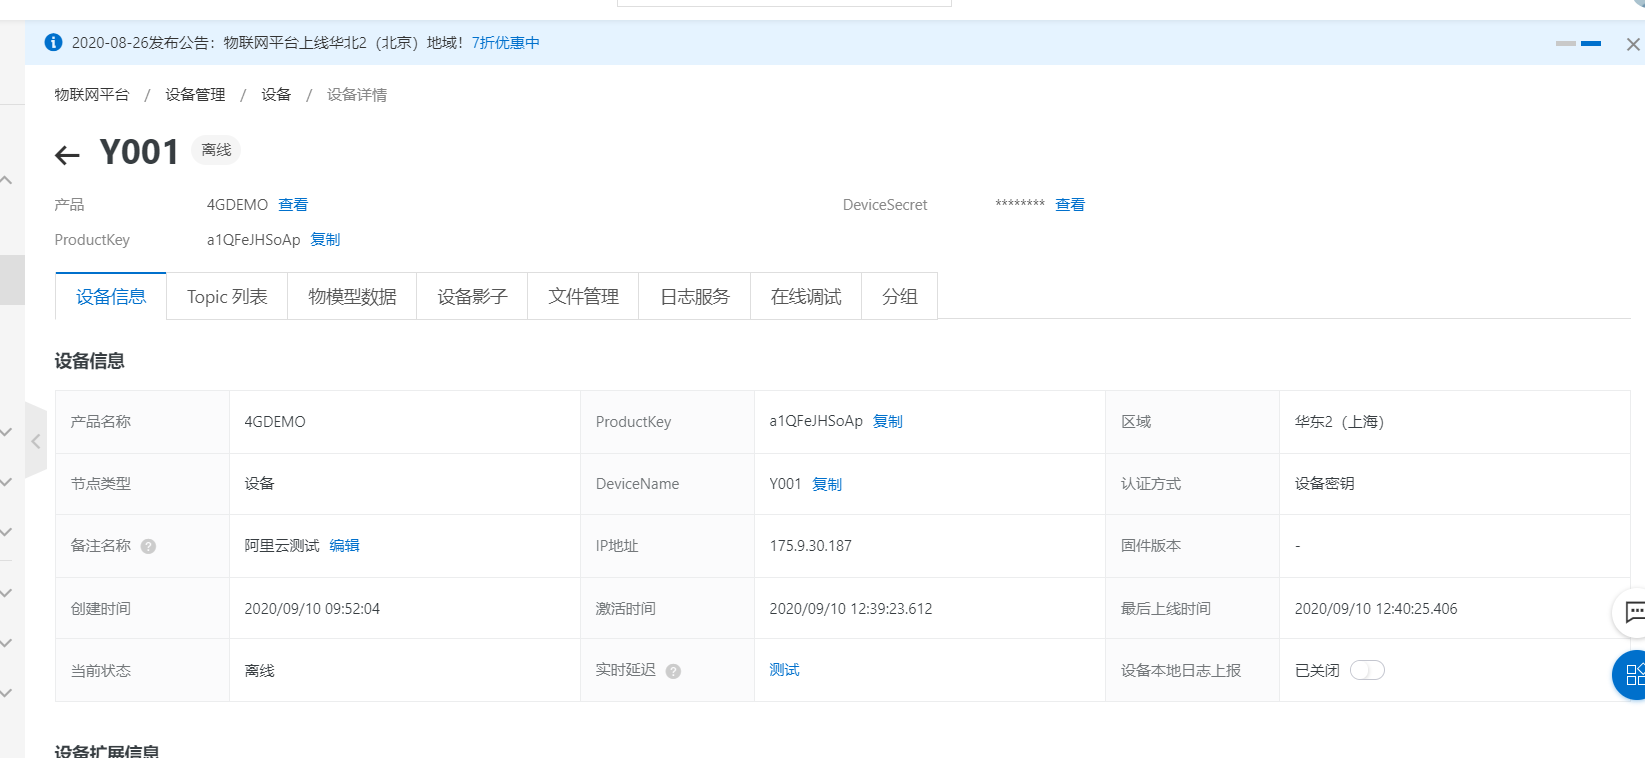Click the 已关闭 label beside the log switch
The image size is (1645, 758).
coord(1317,671)
